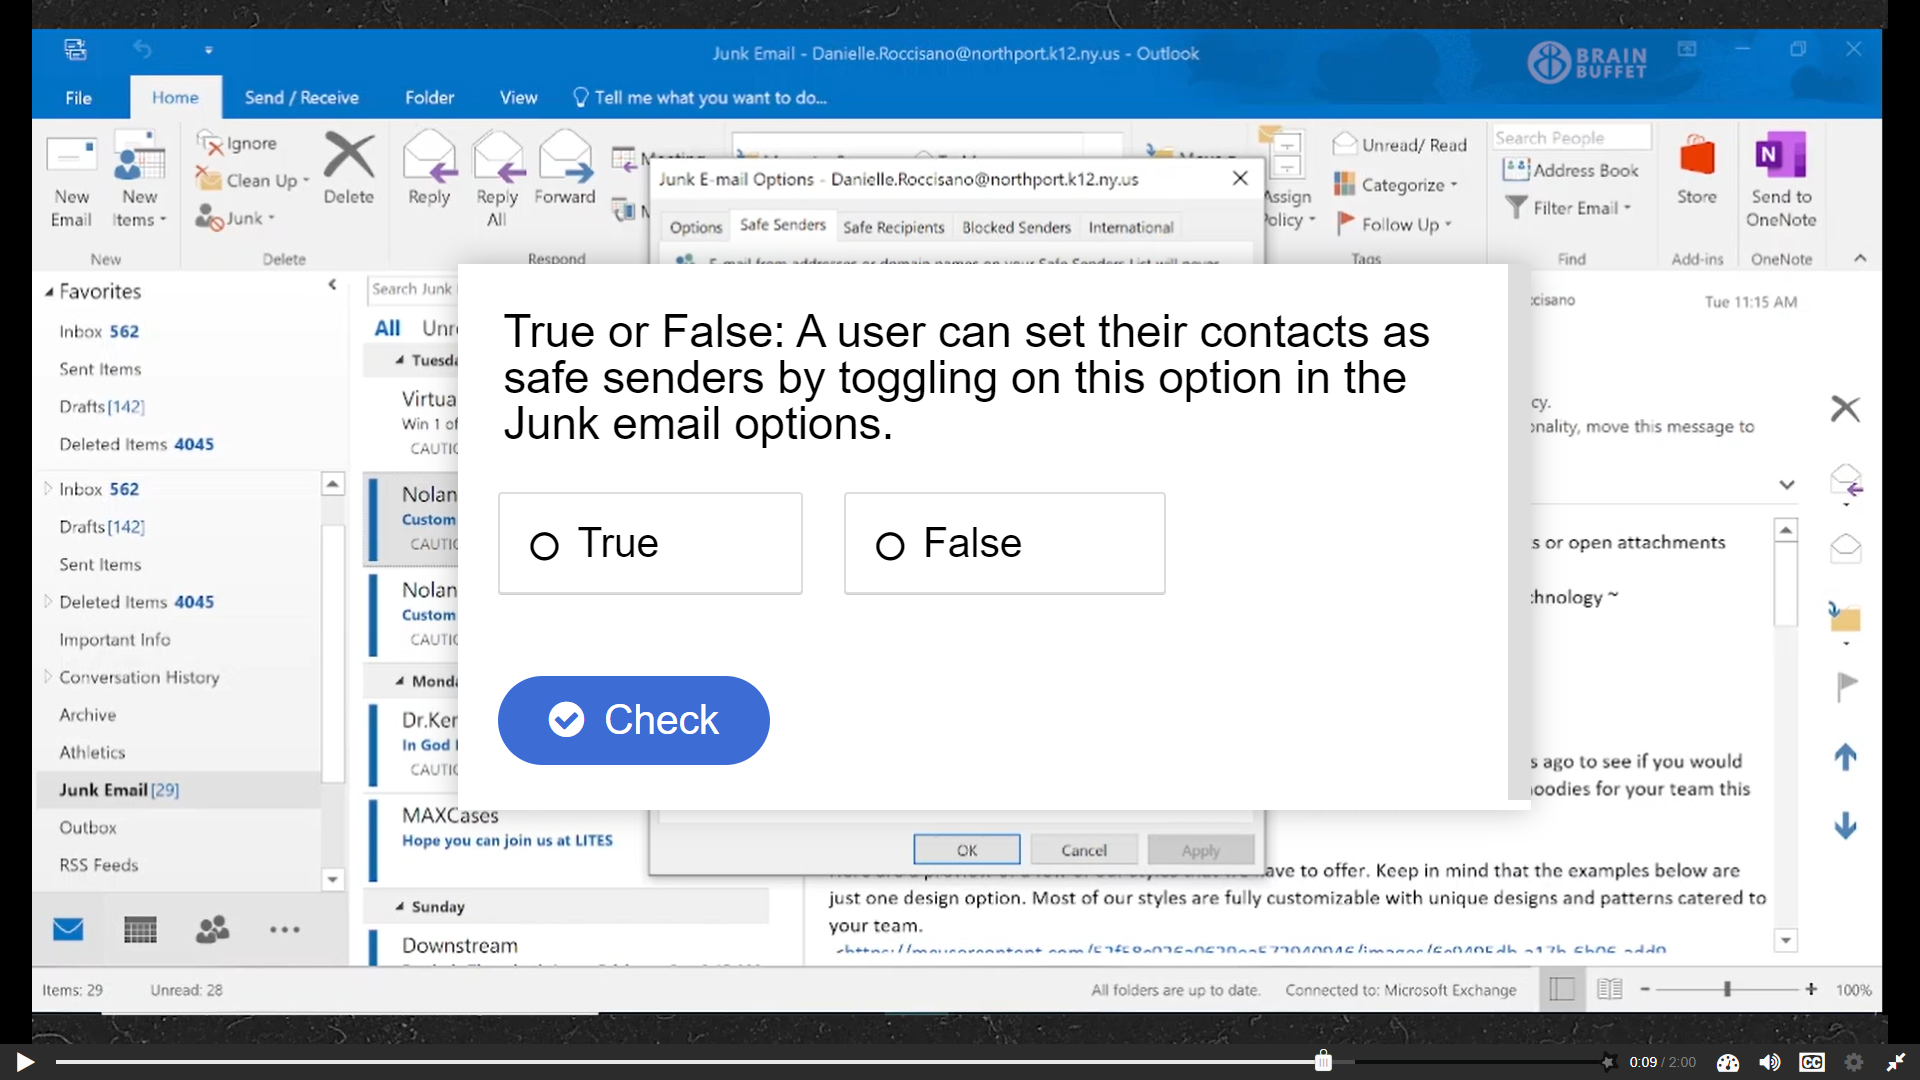Open the Send / Receive ribbon tab

tap(301, 98)
